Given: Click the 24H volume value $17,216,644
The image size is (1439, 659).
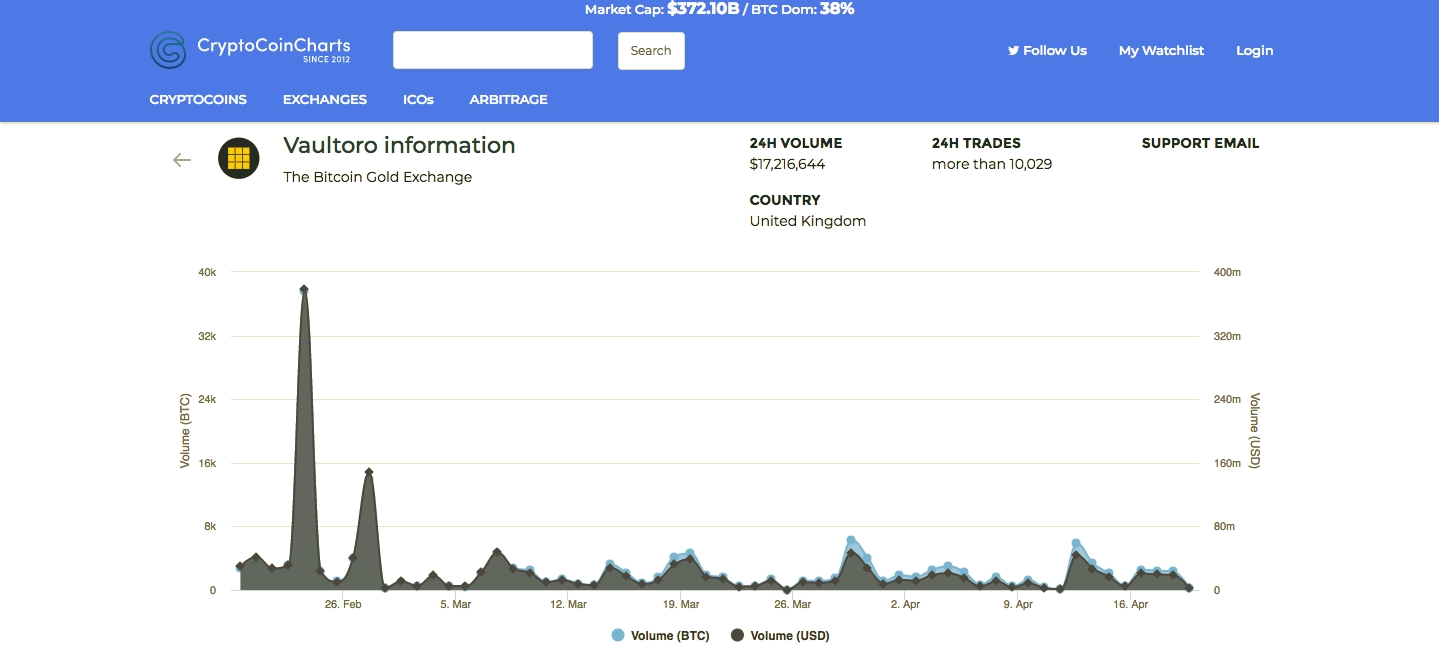Looking at the screenshot, I should [x=787, y=164].
